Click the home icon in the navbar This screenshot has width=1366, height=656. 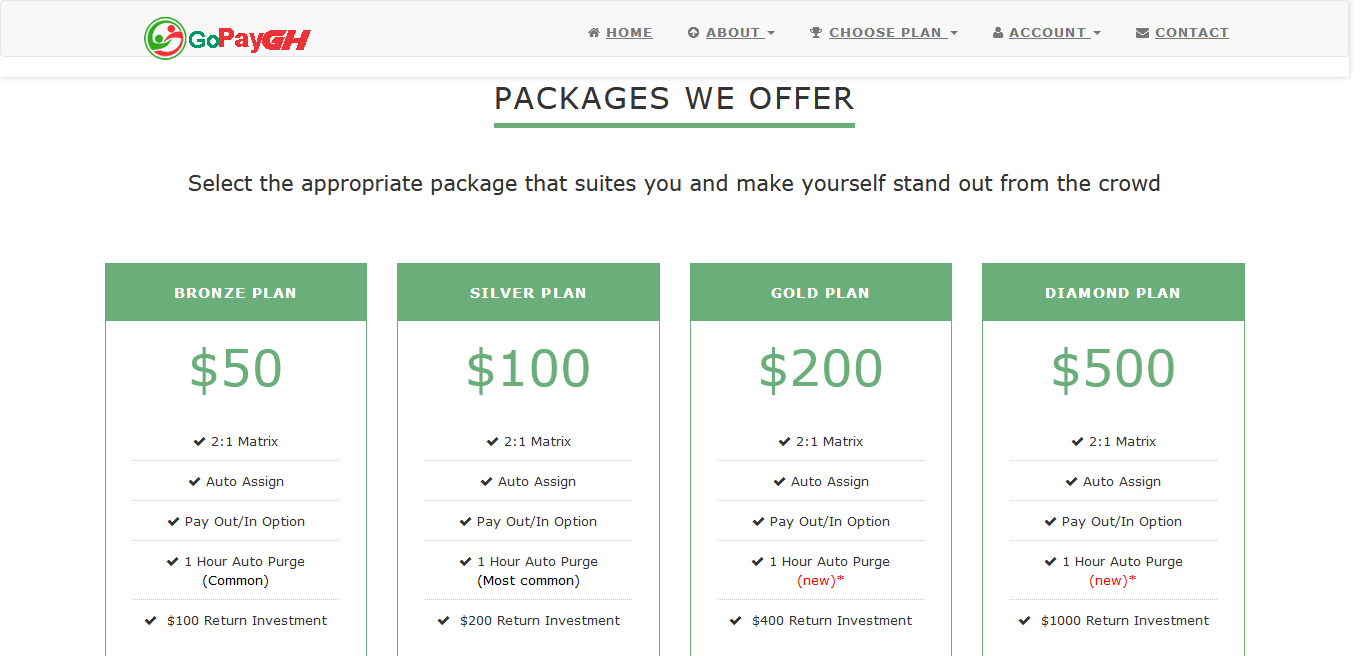point(594,33)
